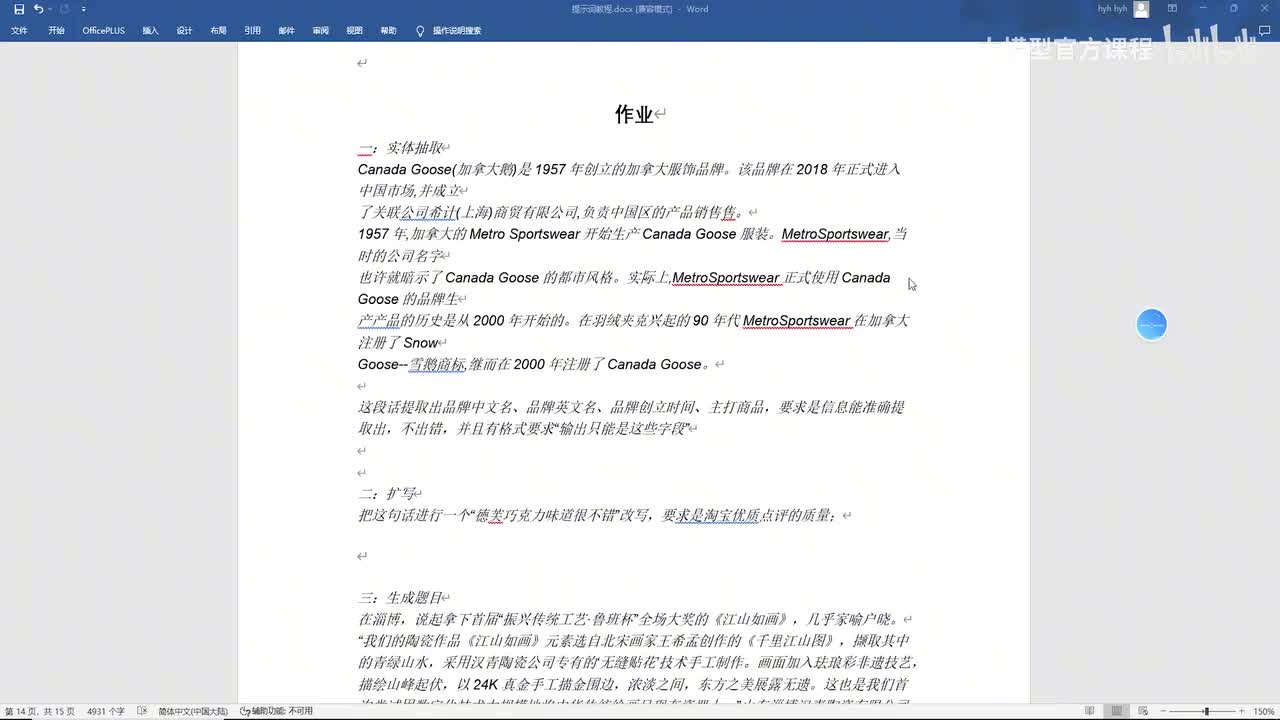Click the user profile avatar
This screenshot has width=1280, height=720.
coord(1141,9)
